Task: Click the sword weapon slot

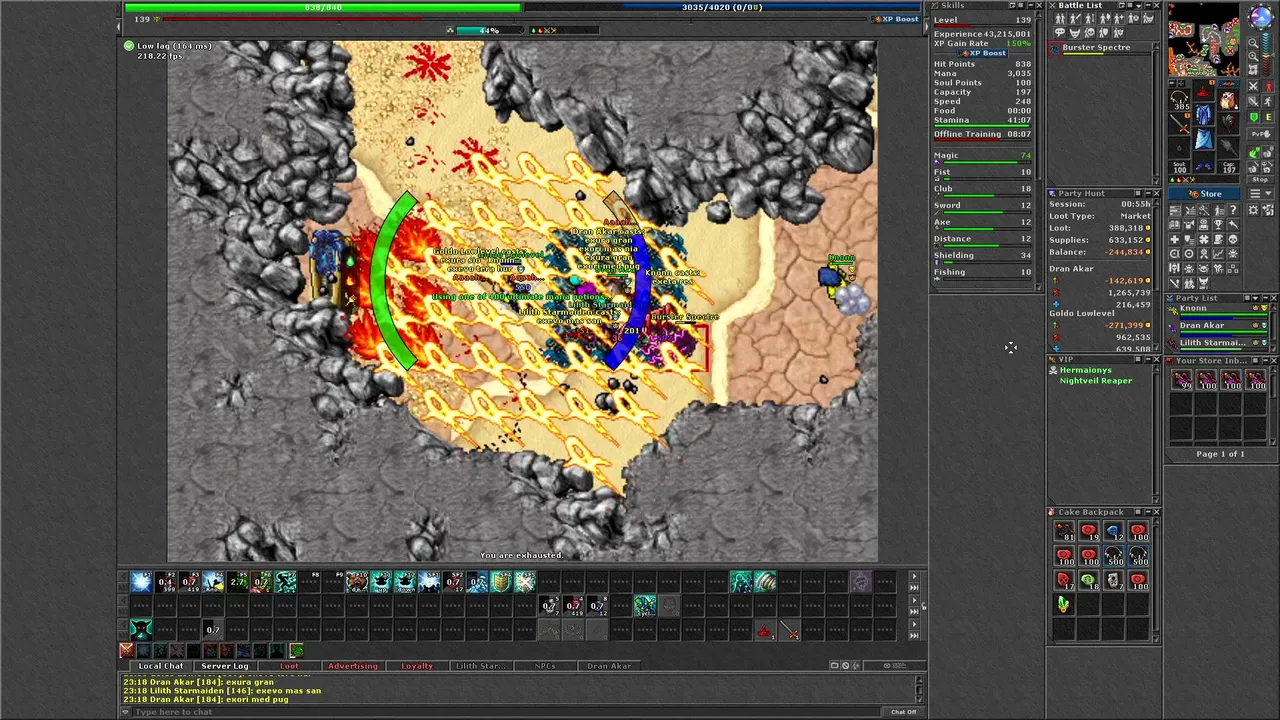Action: tap(1180, 124)
